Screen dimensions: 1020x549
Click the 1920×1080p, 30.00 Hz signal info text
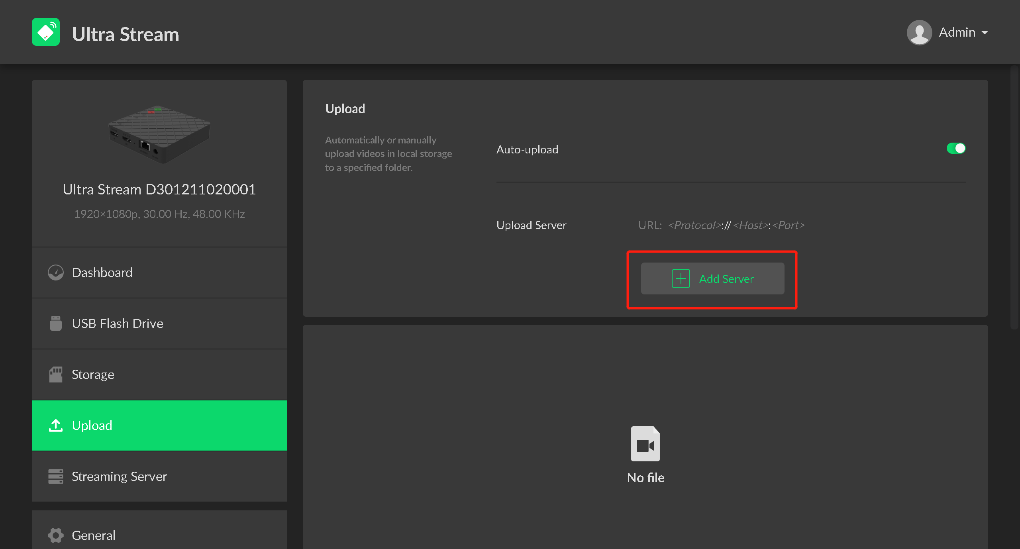[159, 214]
